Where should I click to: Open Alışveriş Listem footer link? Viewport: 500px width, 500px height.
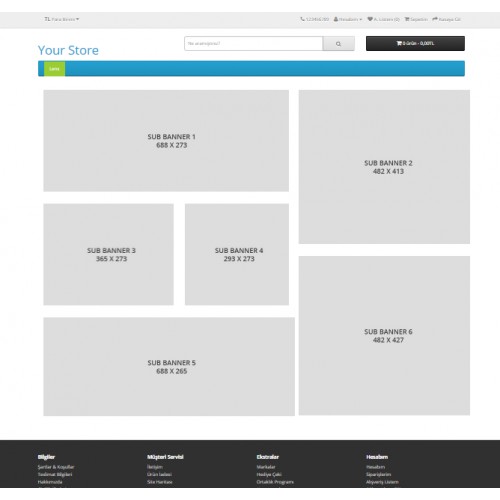coord(382,482)
